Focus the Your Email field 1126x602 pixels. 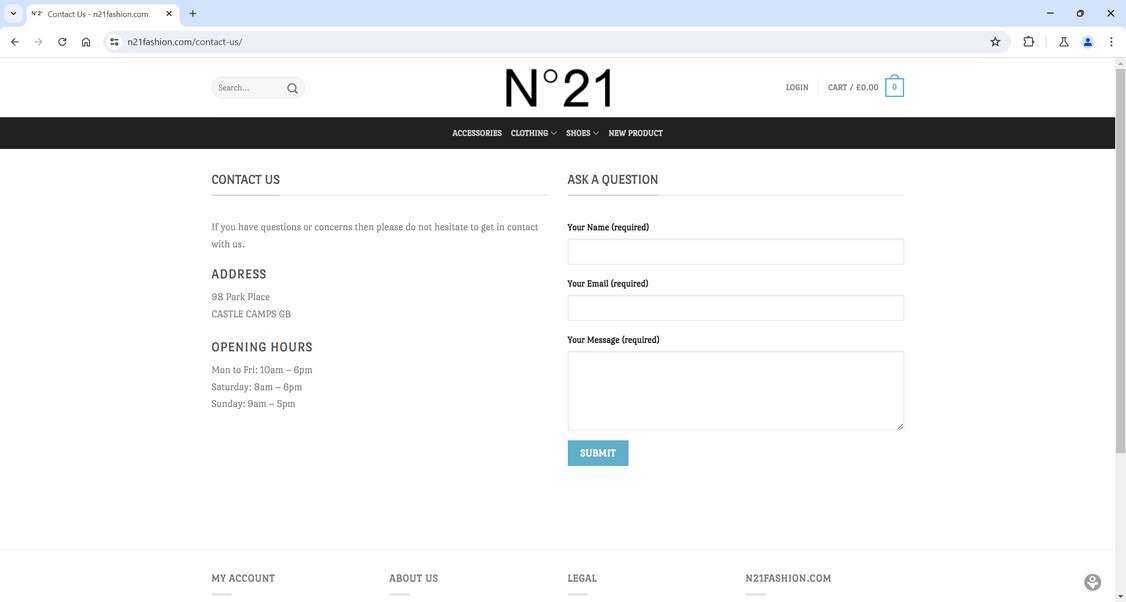point(735,307)
